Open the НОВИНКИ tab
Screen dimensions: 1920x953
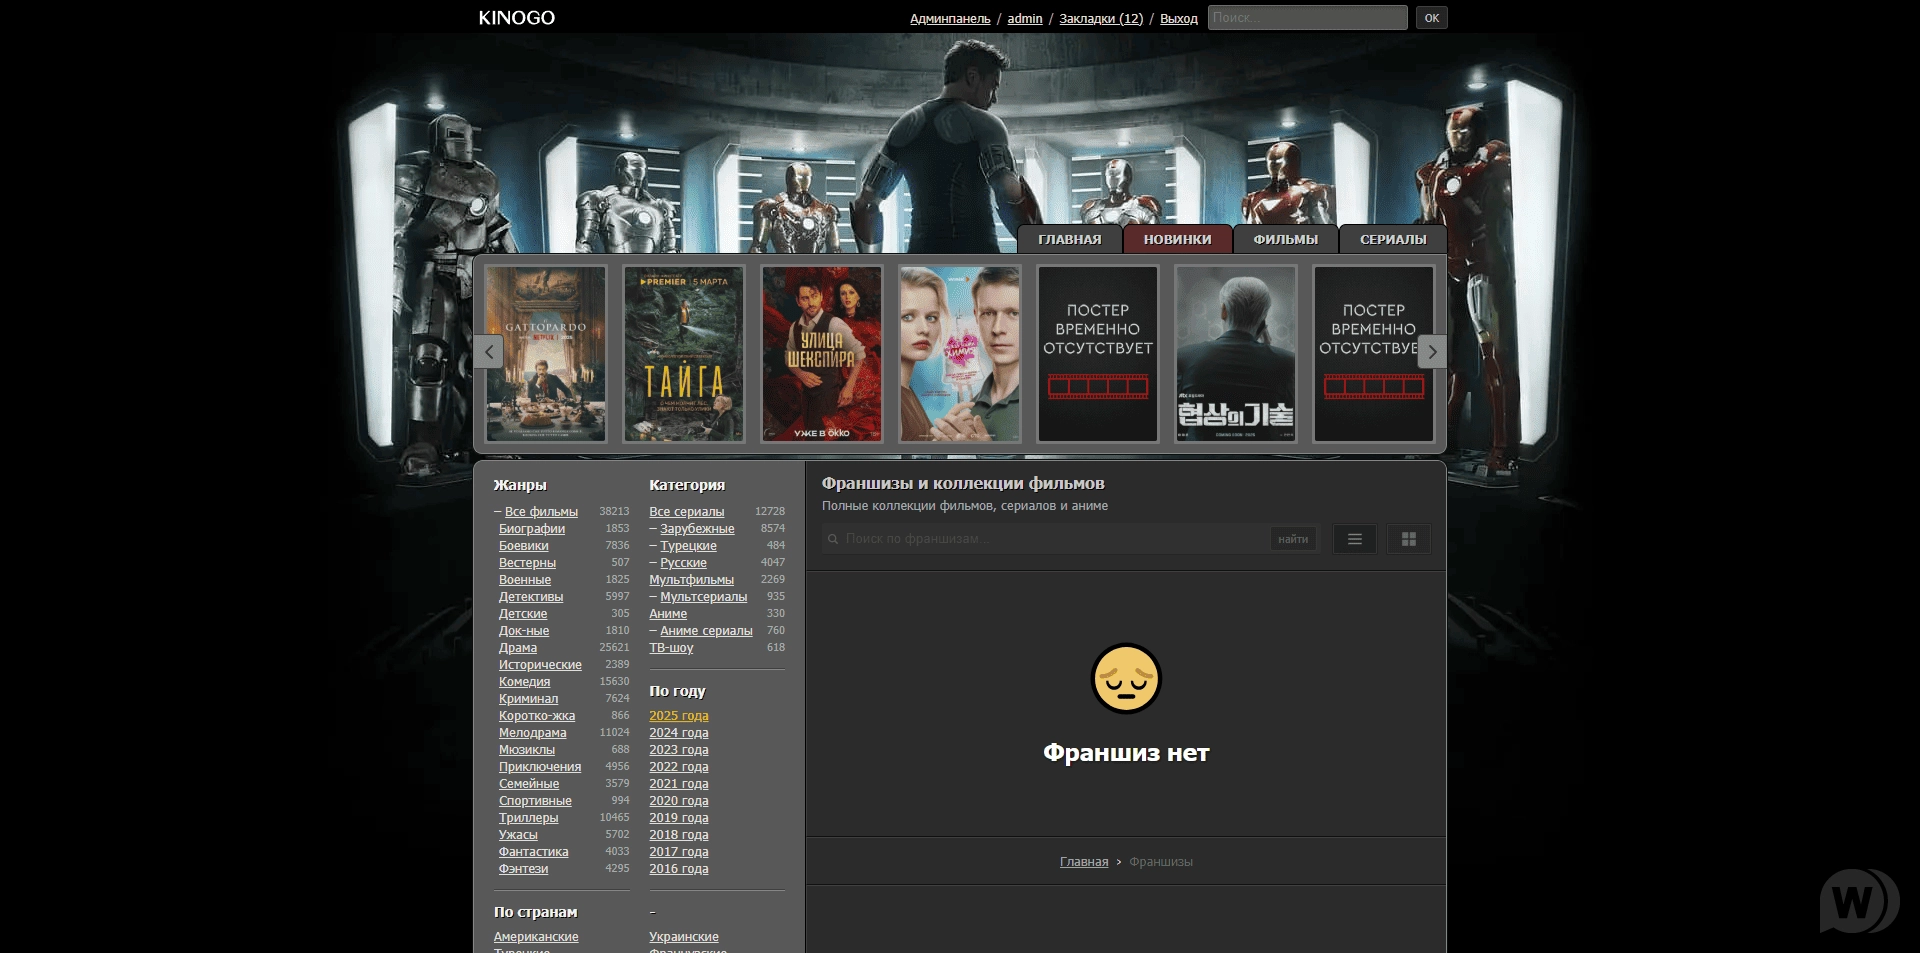click(1177, 240)
